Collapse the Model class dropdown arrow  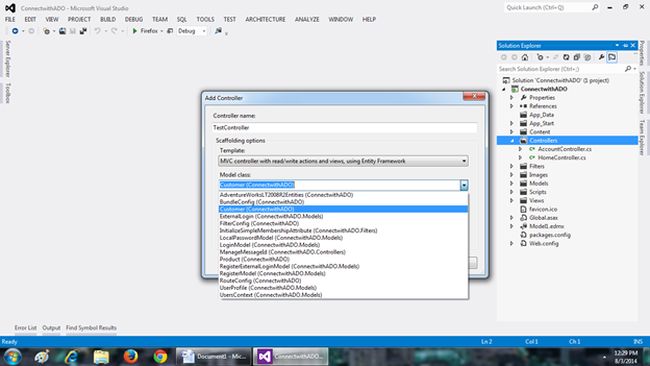464,185
